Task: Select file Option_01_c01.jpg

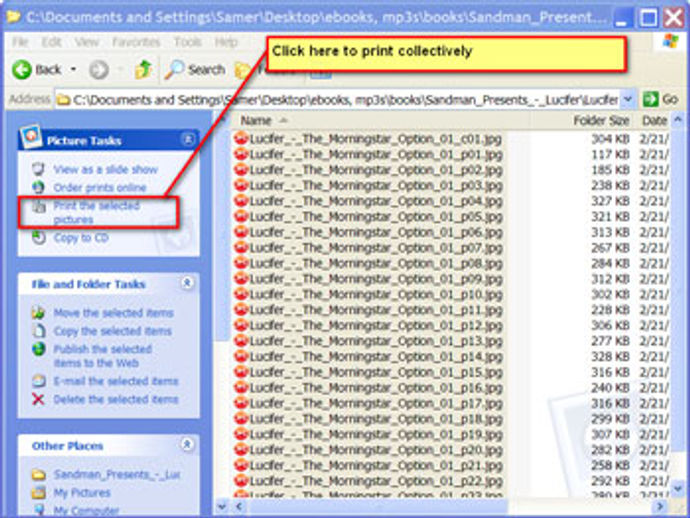Action: (x=376, y=139)
